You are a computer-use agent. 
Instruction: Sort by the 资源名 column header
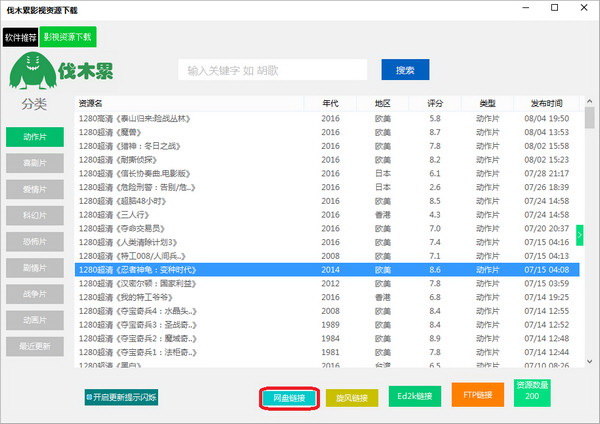[x=189, y=103]
